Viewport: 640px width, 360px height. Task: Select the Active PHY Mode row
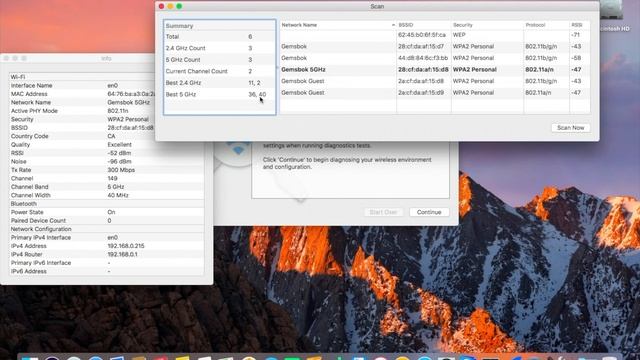tap(82, 111)
